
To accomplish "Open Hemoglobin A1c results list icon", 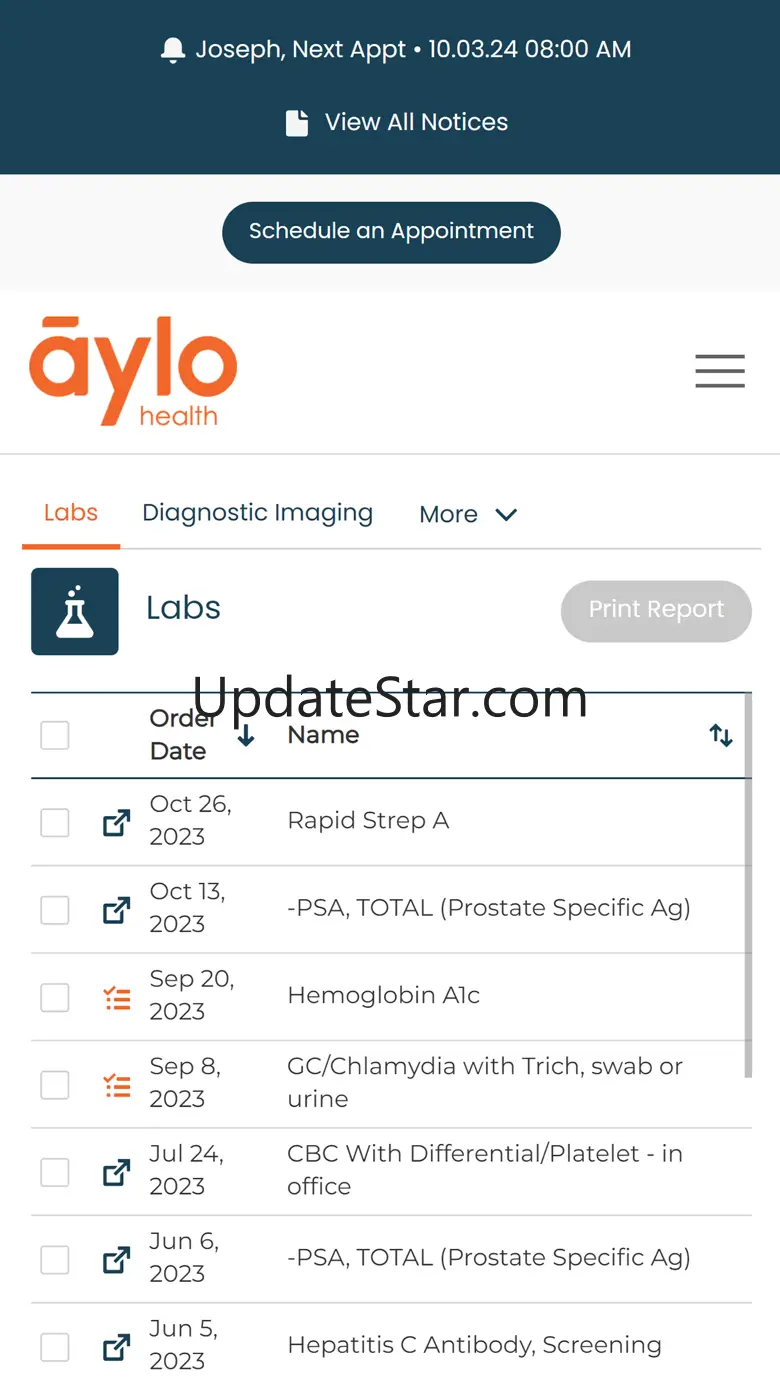I will tap(117, 998).
